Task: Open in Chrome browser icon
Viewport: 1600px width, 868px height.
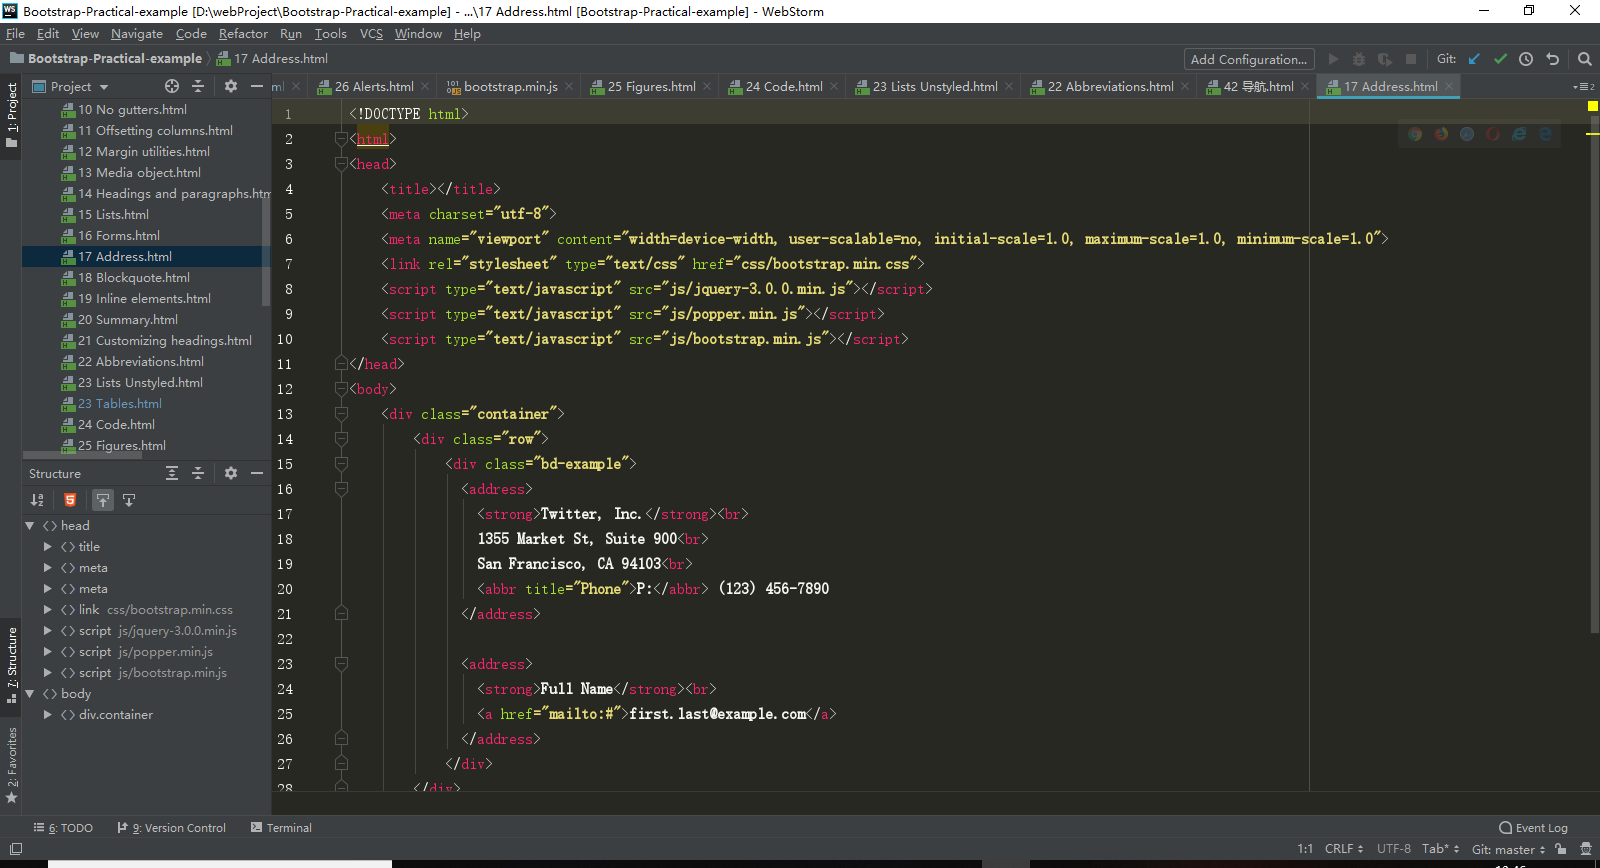Action: tap(1415, 134)
